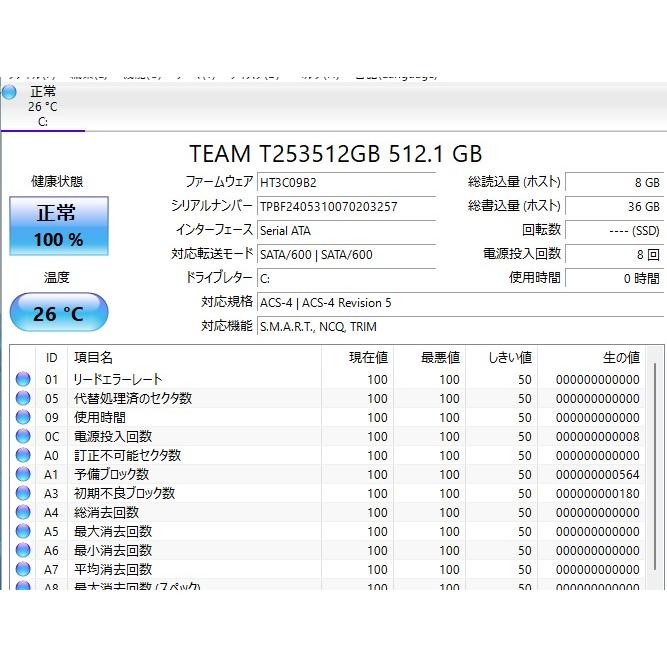The width and height of the screenshot is (667, 667).
Task: Click the status orb for row A3
Action: 23,493
